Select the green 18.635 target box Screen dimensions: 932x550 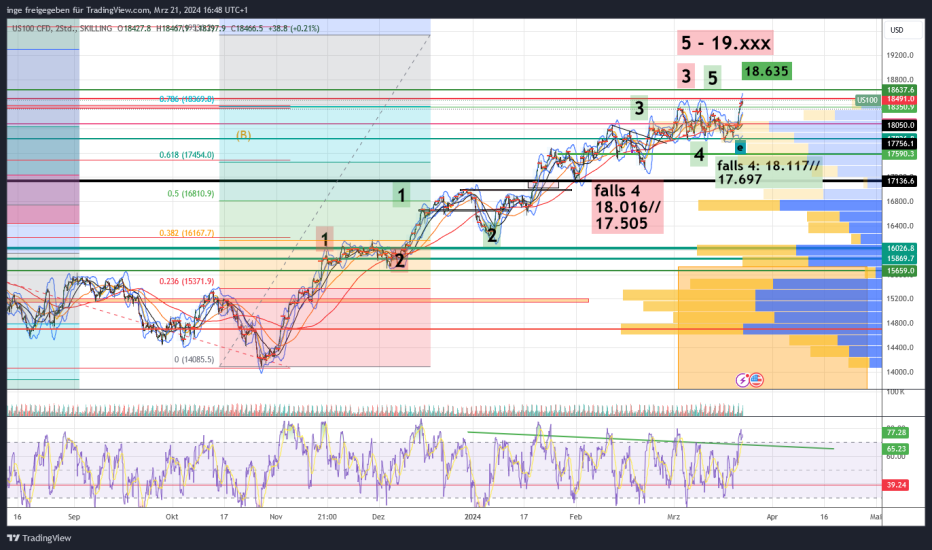(x=767, y=71)
